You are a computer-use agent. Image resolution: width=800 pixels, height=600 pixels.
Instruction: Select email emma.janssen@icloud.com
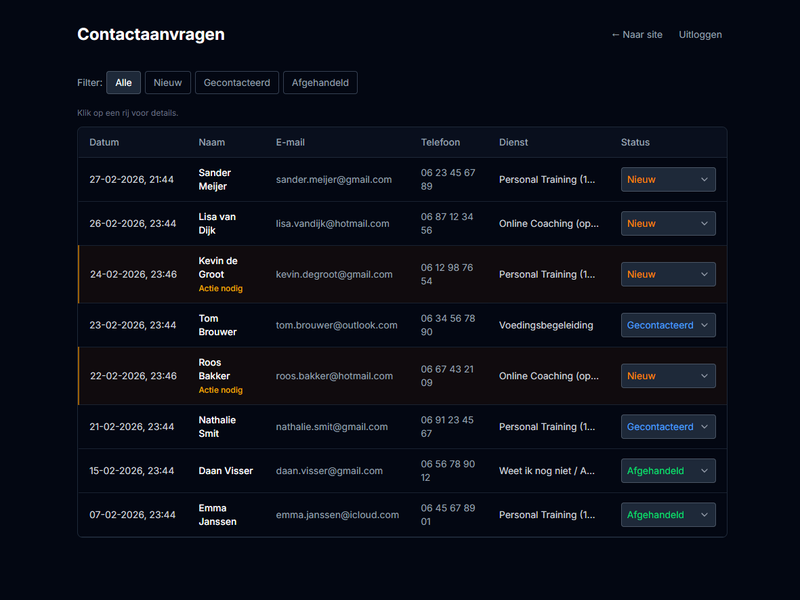coord(337,515)
